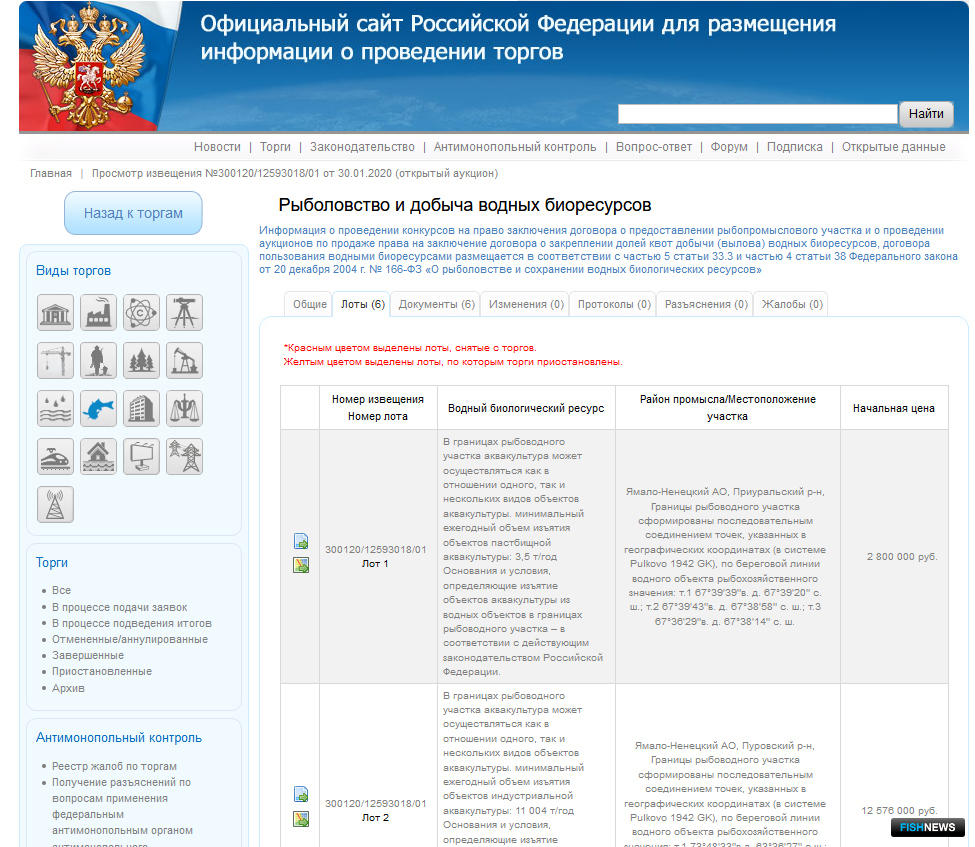Click the Антимонопольный контроль sidebar heading
This screenshot has width=975, height=847.
click(119, 738)
